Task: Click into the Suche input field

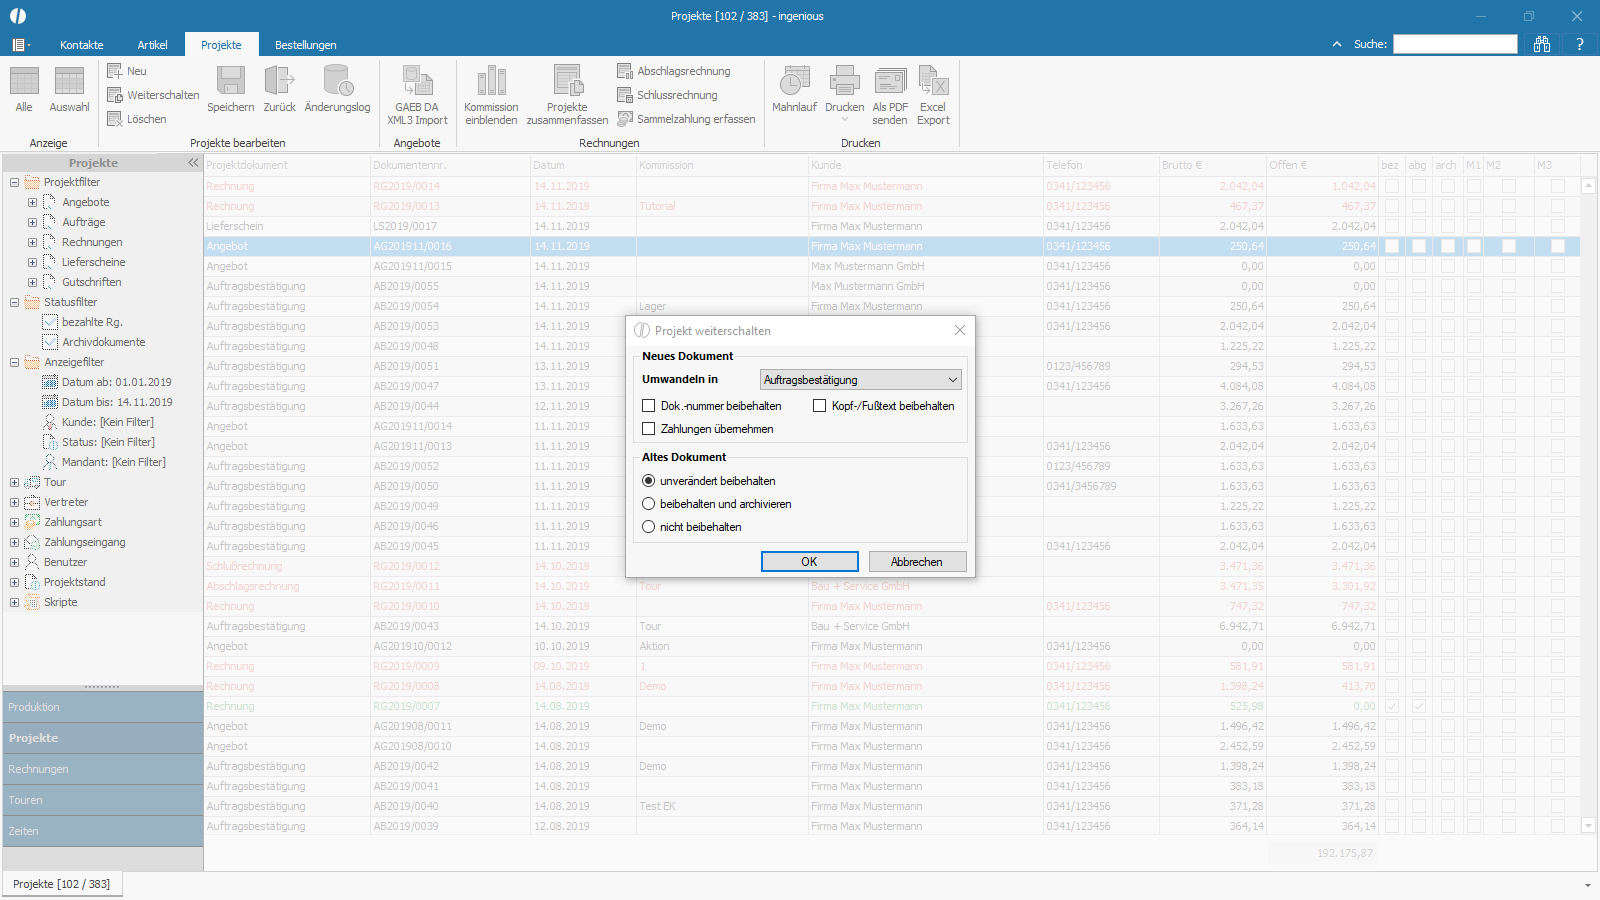Action: (x=1455, y=44)
